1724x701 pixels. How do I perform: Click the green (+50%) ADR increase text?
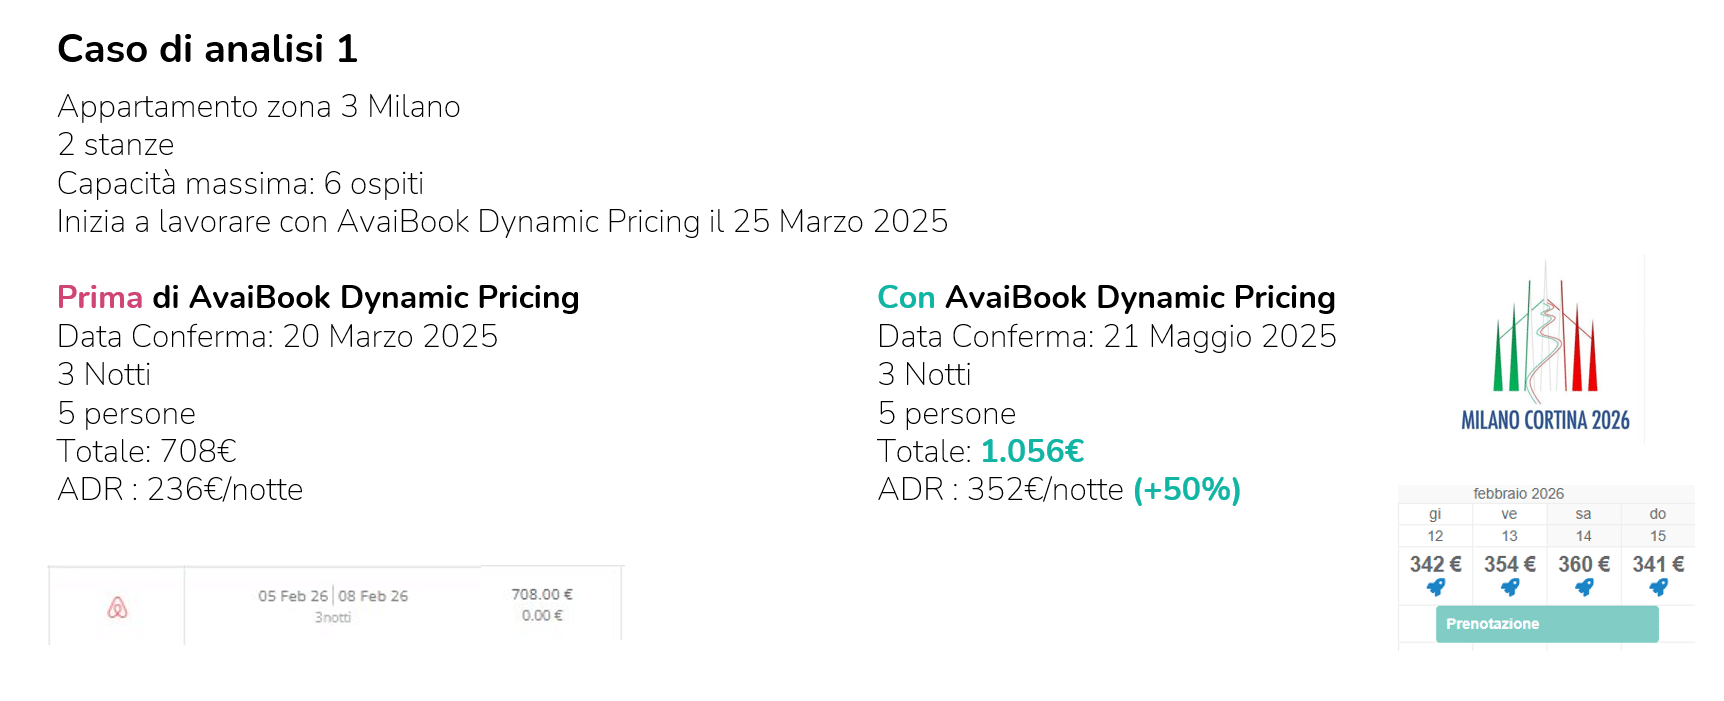pyautogui.click(x=1186, y=489)
